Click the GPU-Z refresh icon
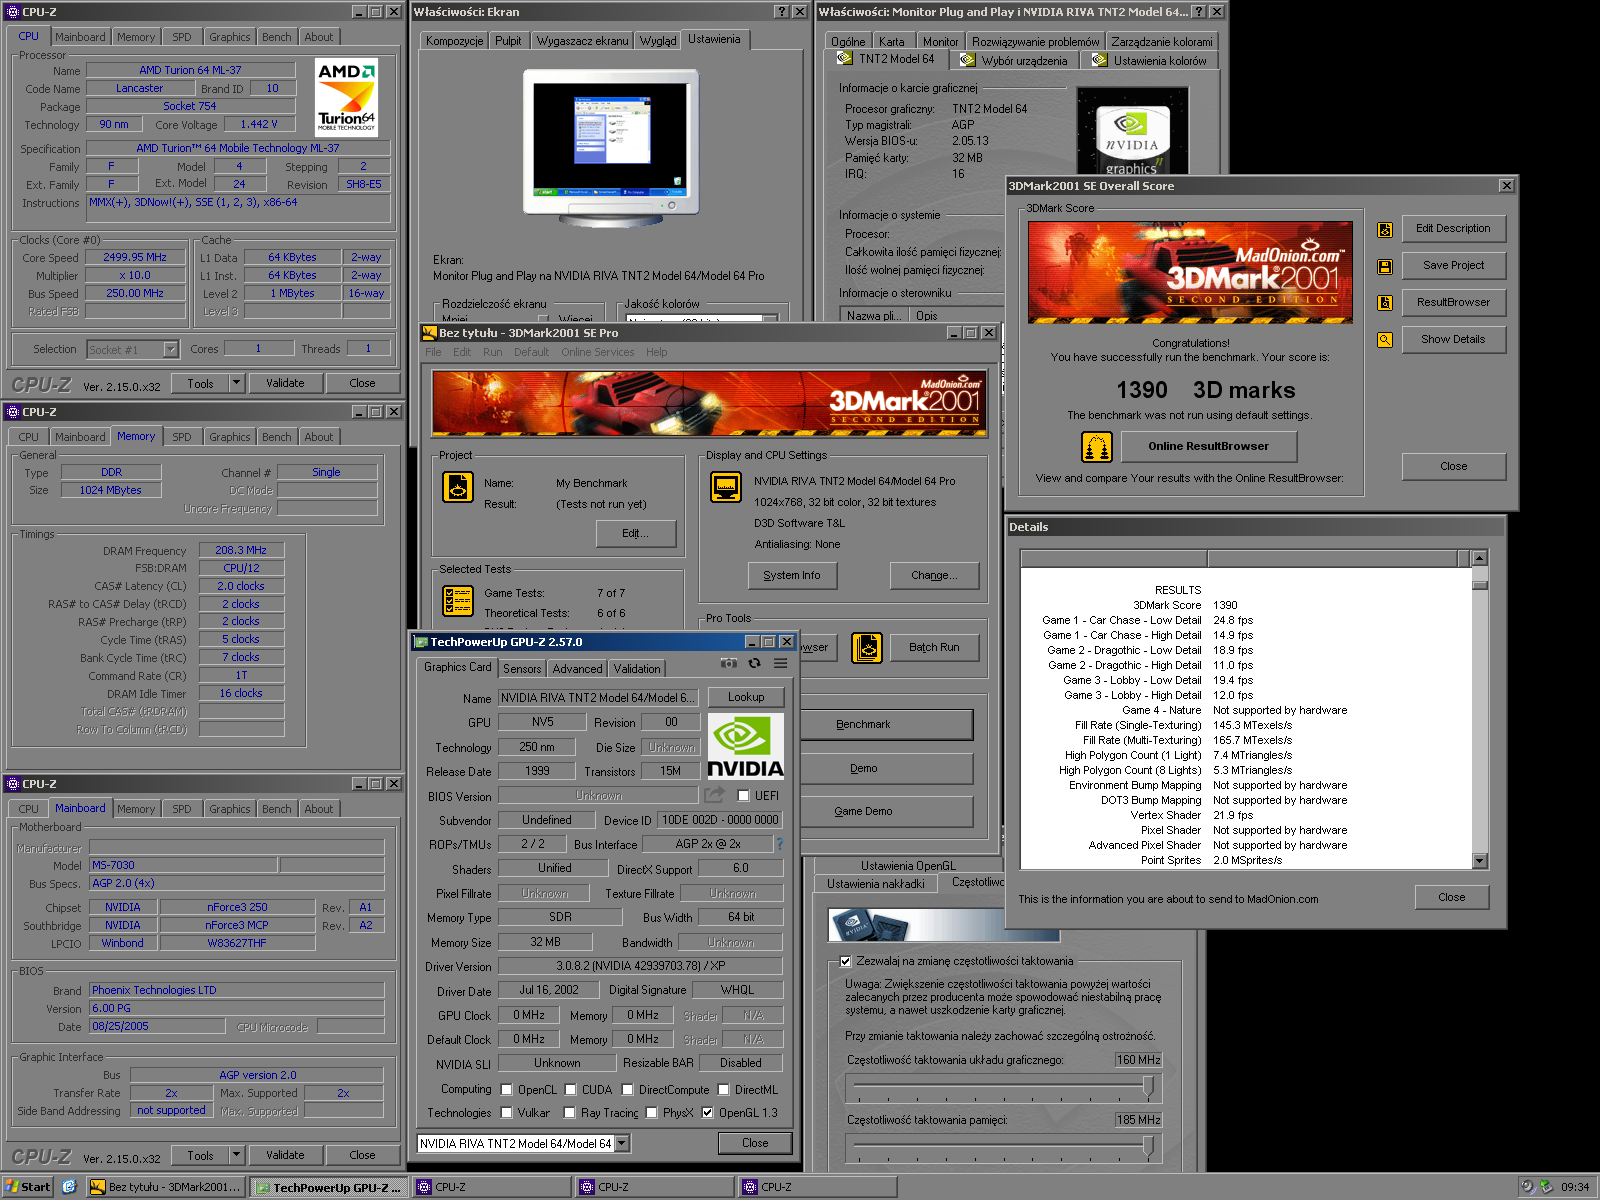1600x1200 pixels. coord(755,664)
